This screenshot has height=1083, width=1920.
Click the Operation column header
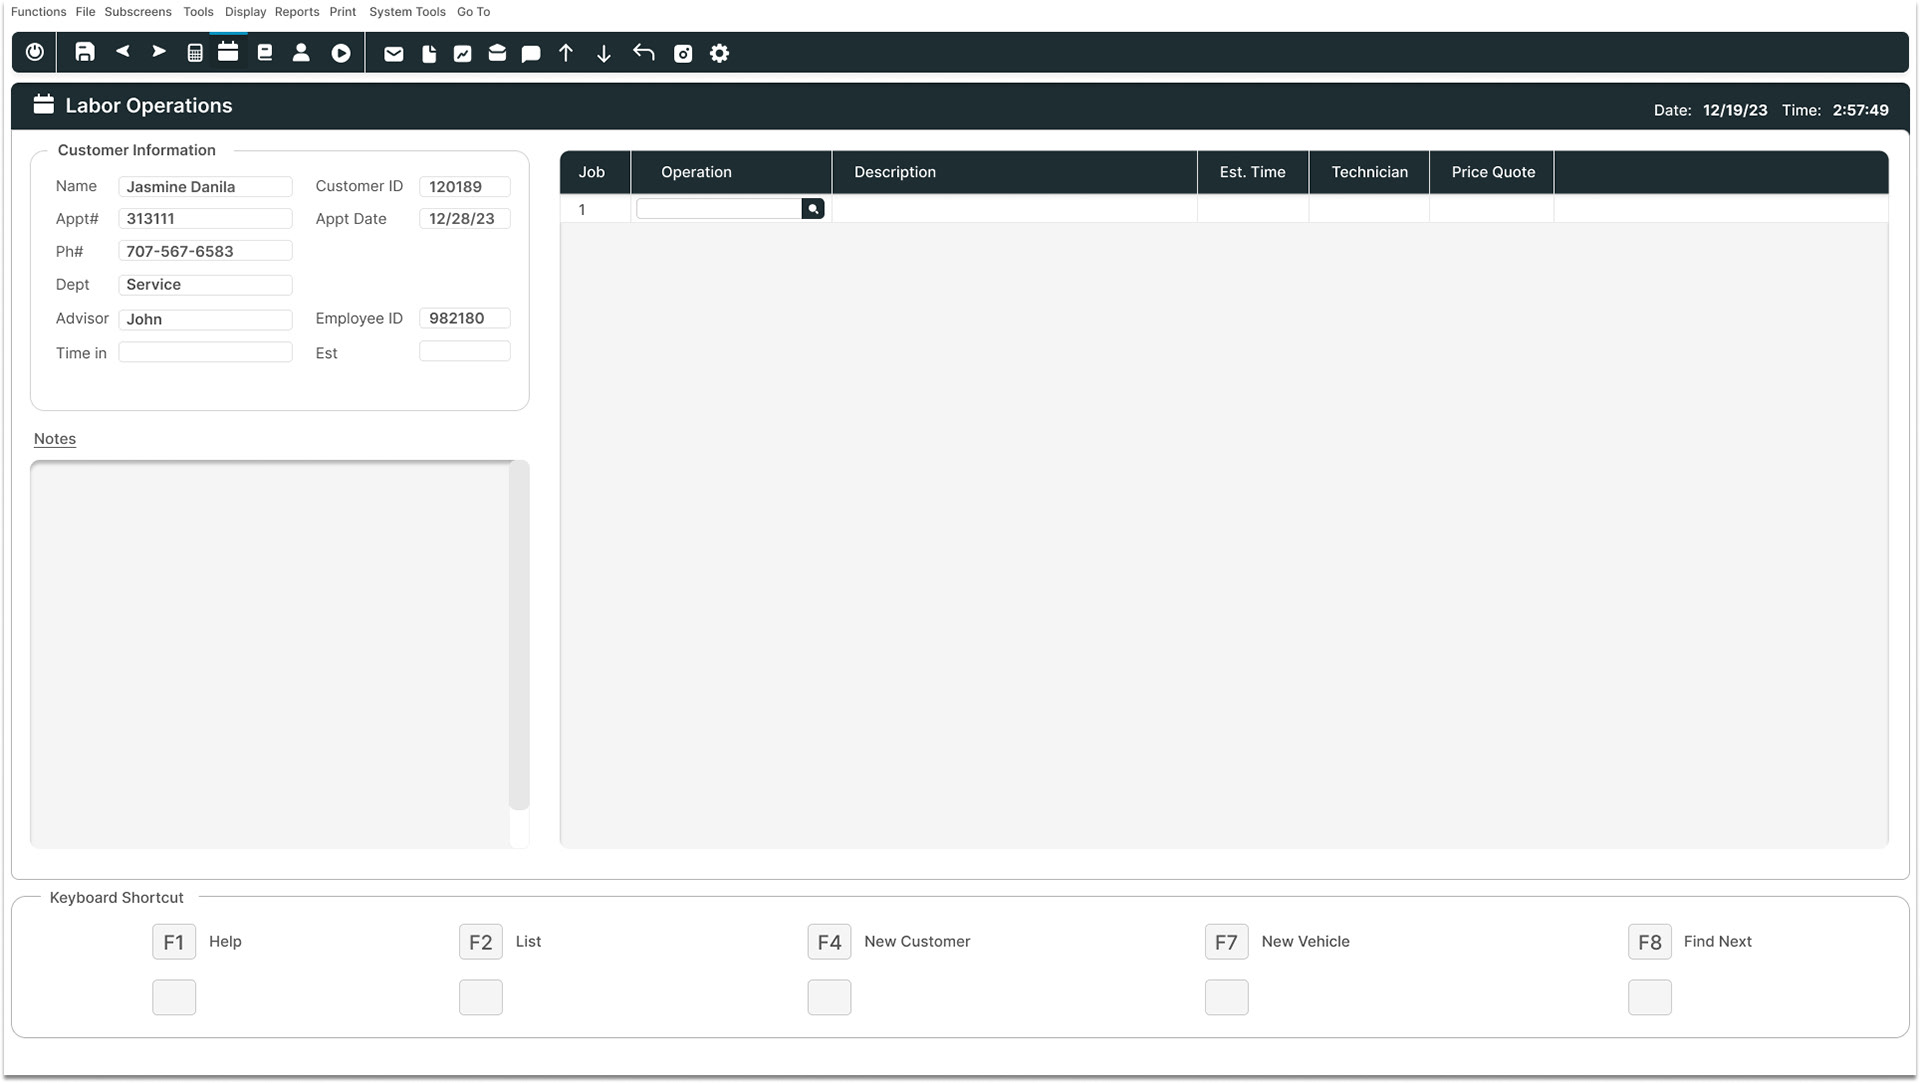(x=731, y=172)
